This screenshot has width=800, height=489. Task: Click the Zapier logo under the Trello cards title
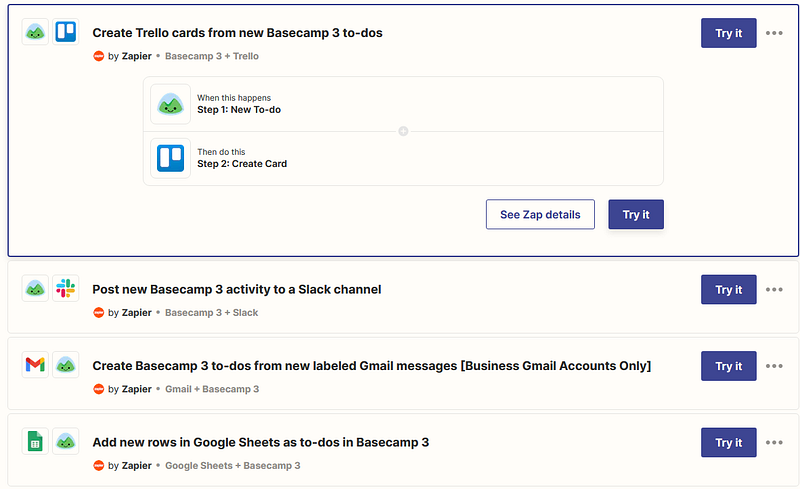(x=98, y=56)
